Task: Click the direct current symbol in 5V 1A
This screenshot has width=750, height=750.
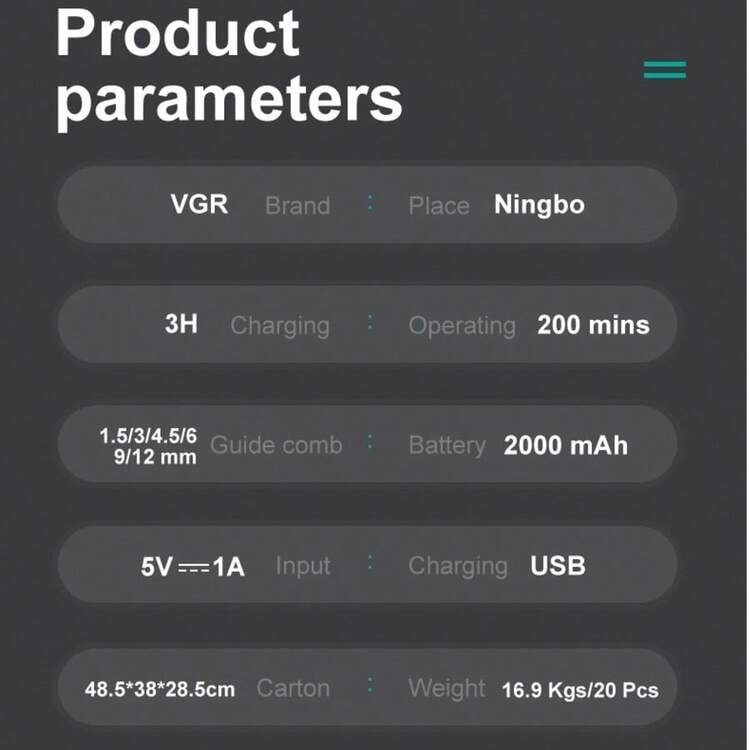Action: point(193,567)
